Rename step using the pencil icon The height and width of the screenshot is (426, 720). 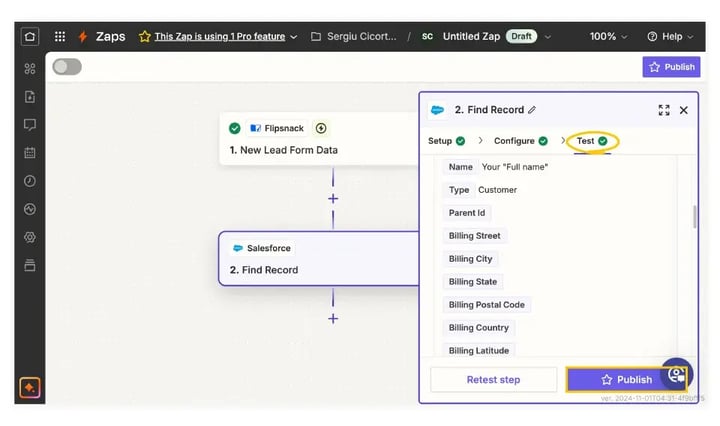[x=532, y=110]
